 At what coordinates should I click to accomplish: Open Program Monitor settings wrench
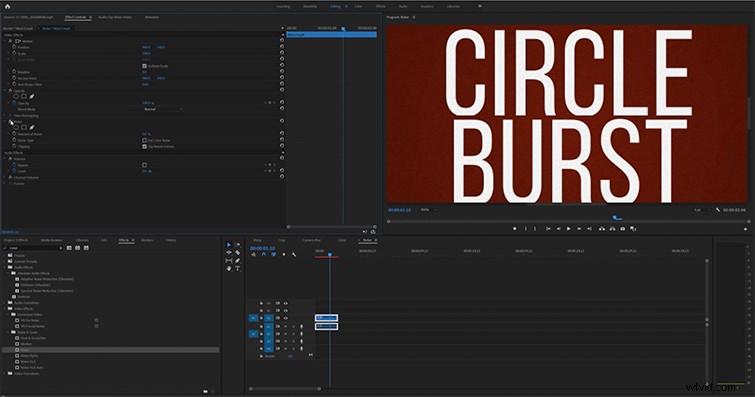pyautogui.click(x=718, y=210)
